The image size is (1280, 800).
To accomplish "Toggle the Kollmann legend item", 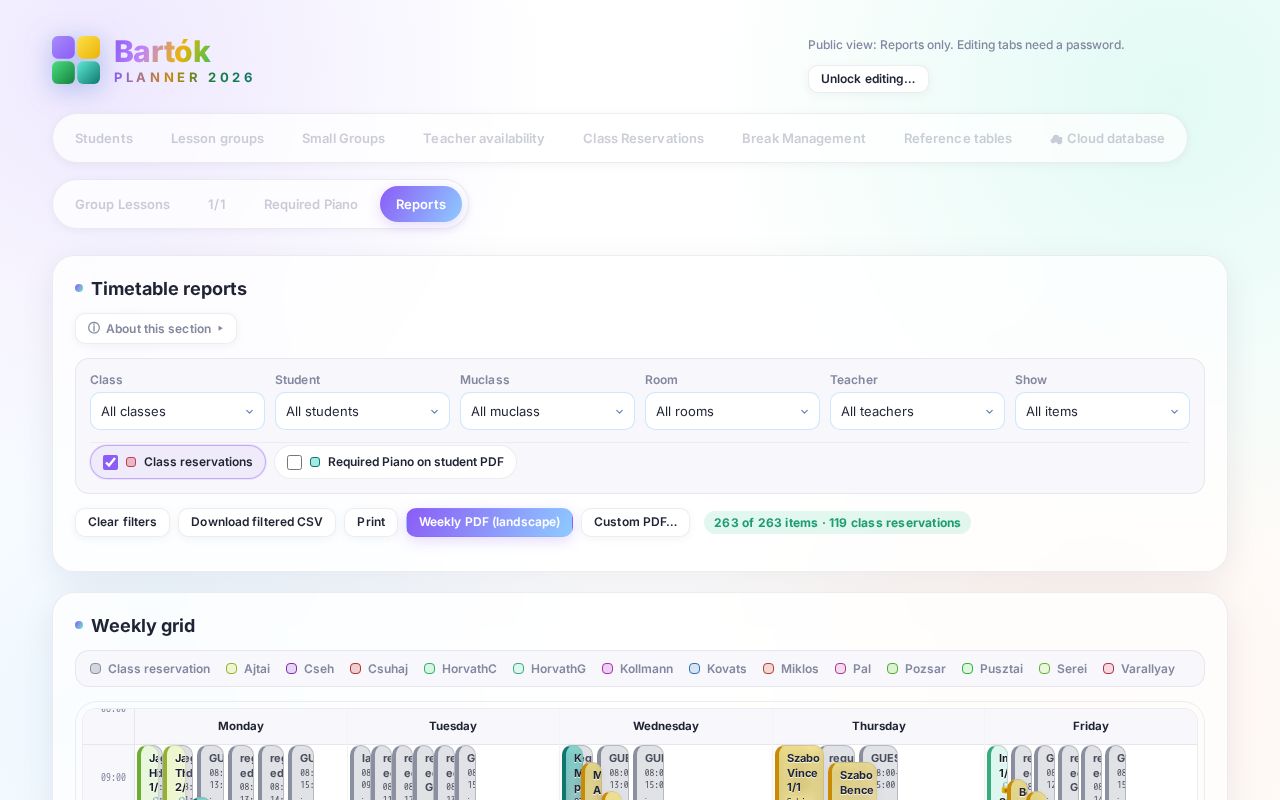I will tap(637, 669).
